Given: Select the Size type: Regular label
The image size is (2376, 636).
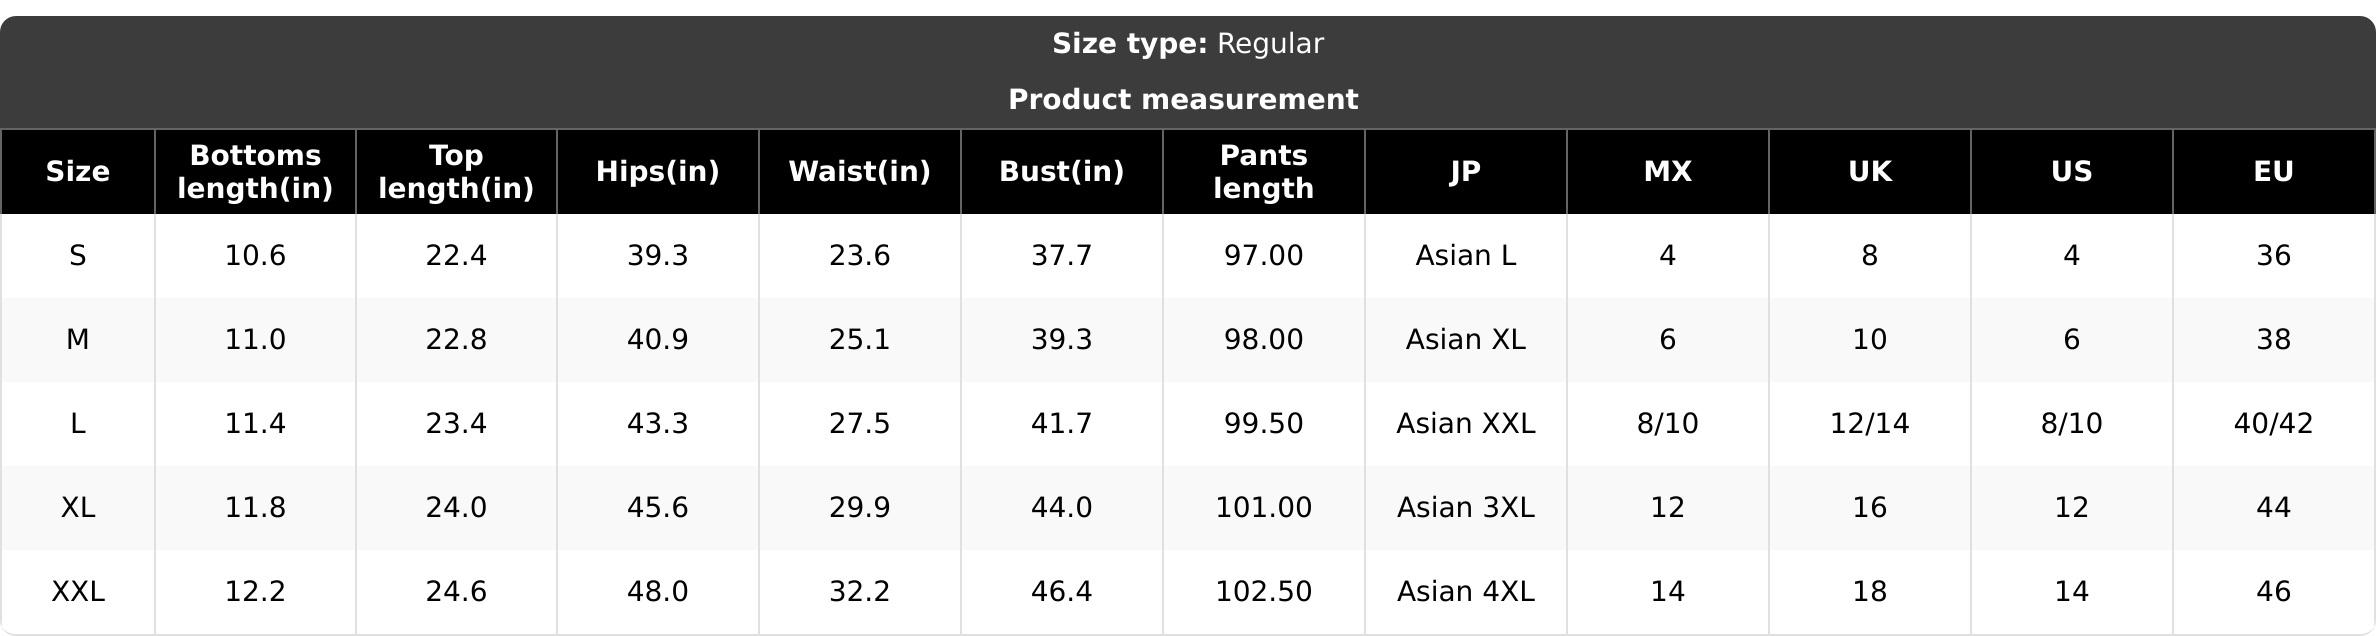Looking at the screenshot, I should tap(1188, 44).
